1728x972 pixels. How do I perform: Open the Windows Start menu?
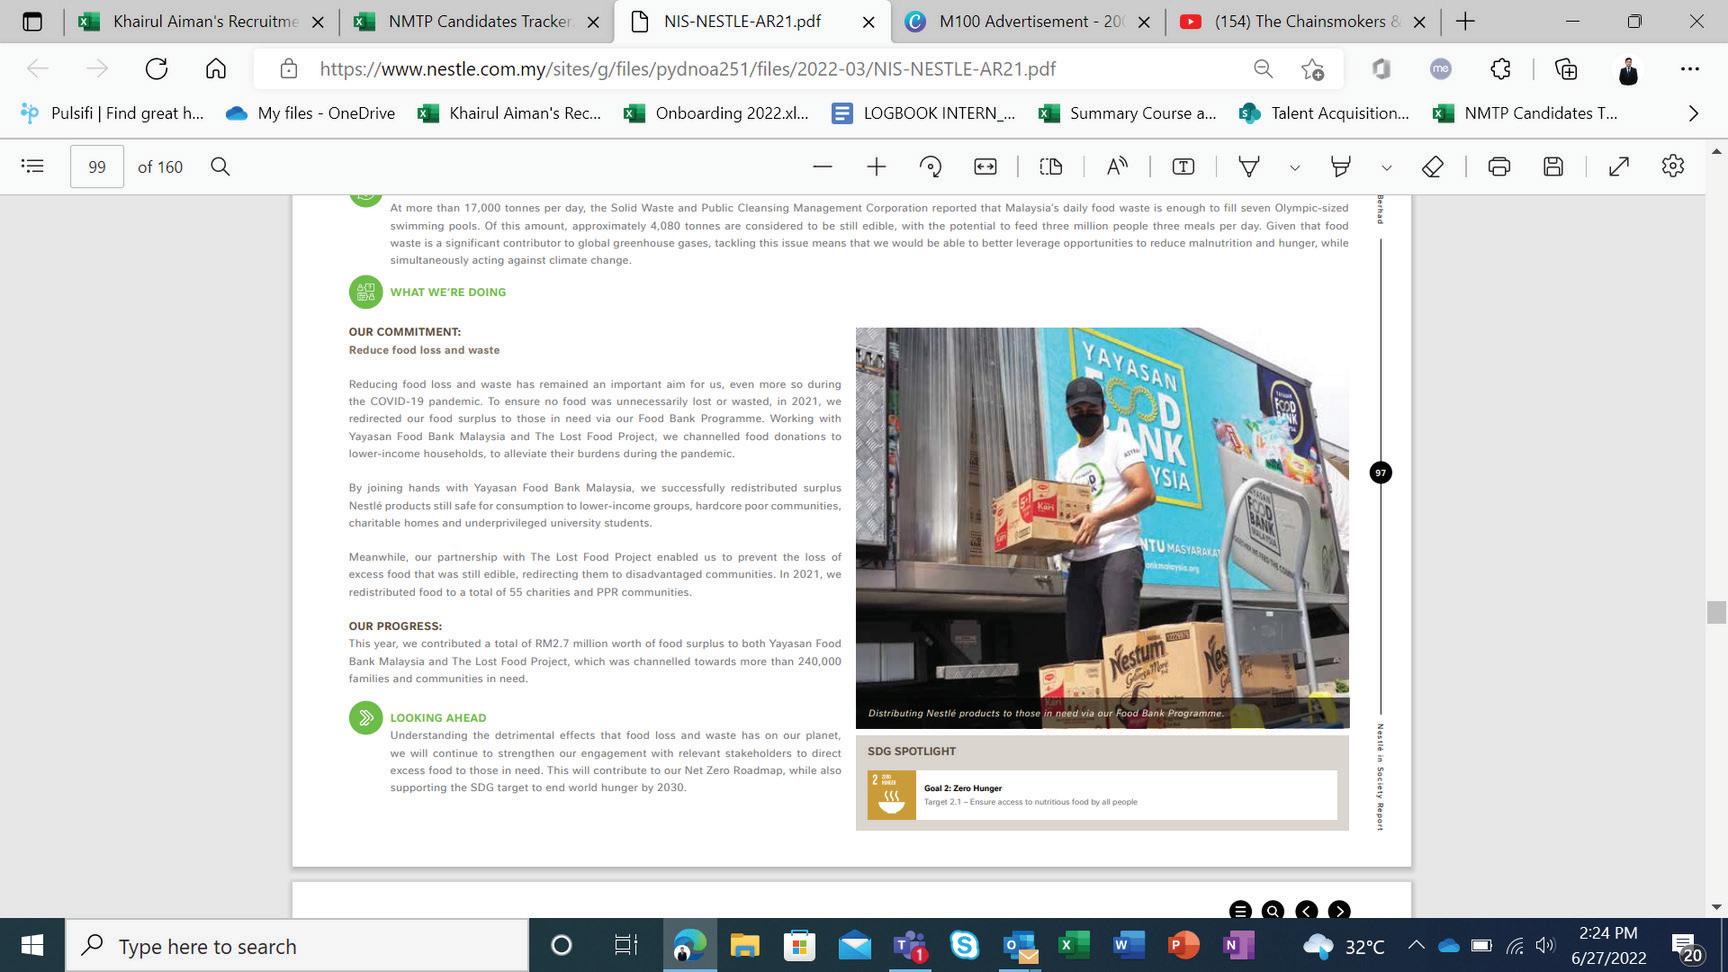tap(32, 945)
